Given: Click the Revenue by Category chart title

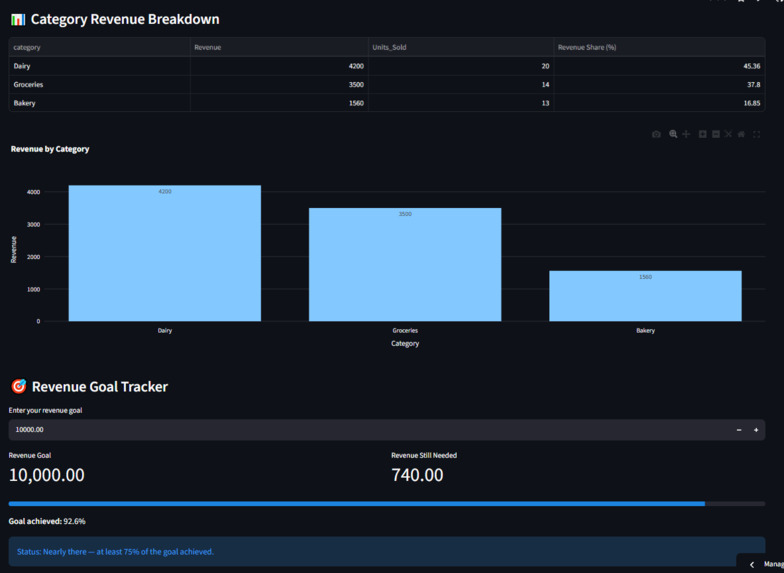Looking at the screenshot, I should (x=50, y=149).
